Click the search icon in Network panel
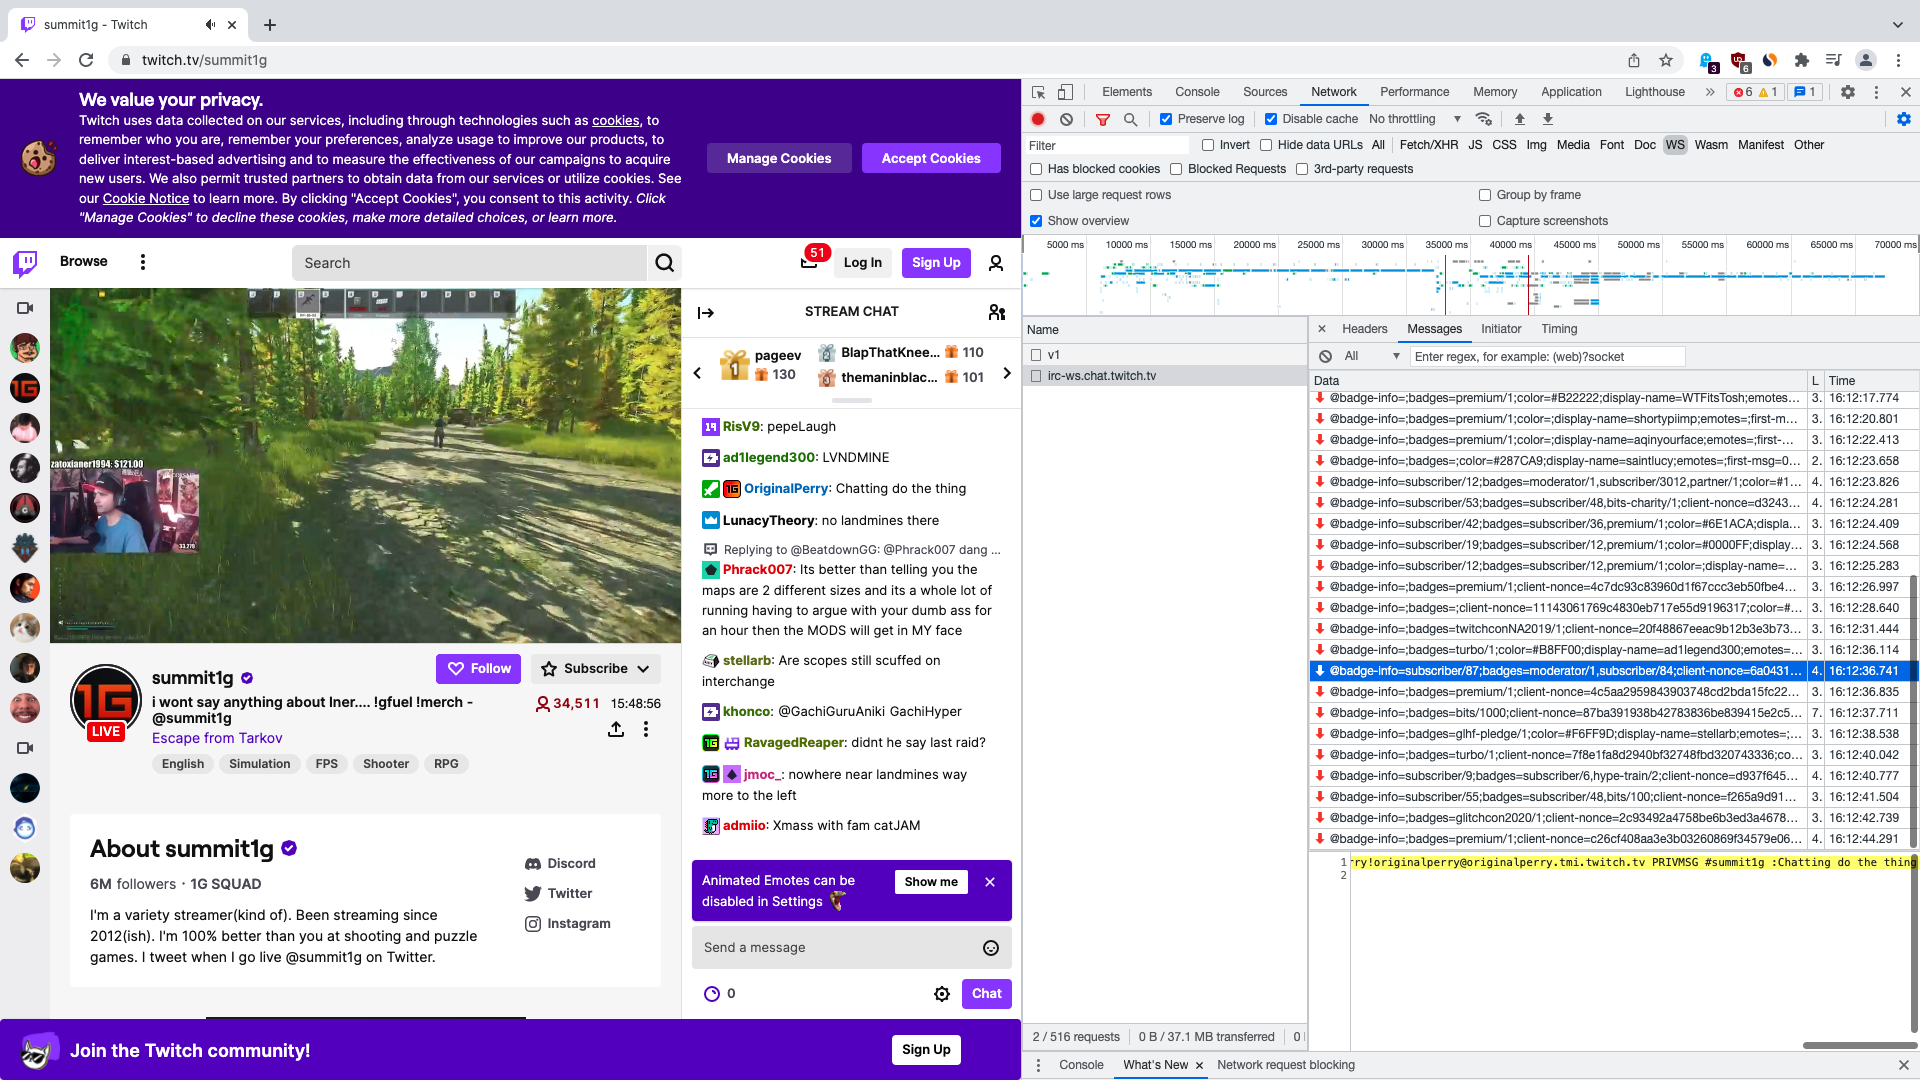The width and height of the screenshot is (1920, 1080). (1130, 119)
